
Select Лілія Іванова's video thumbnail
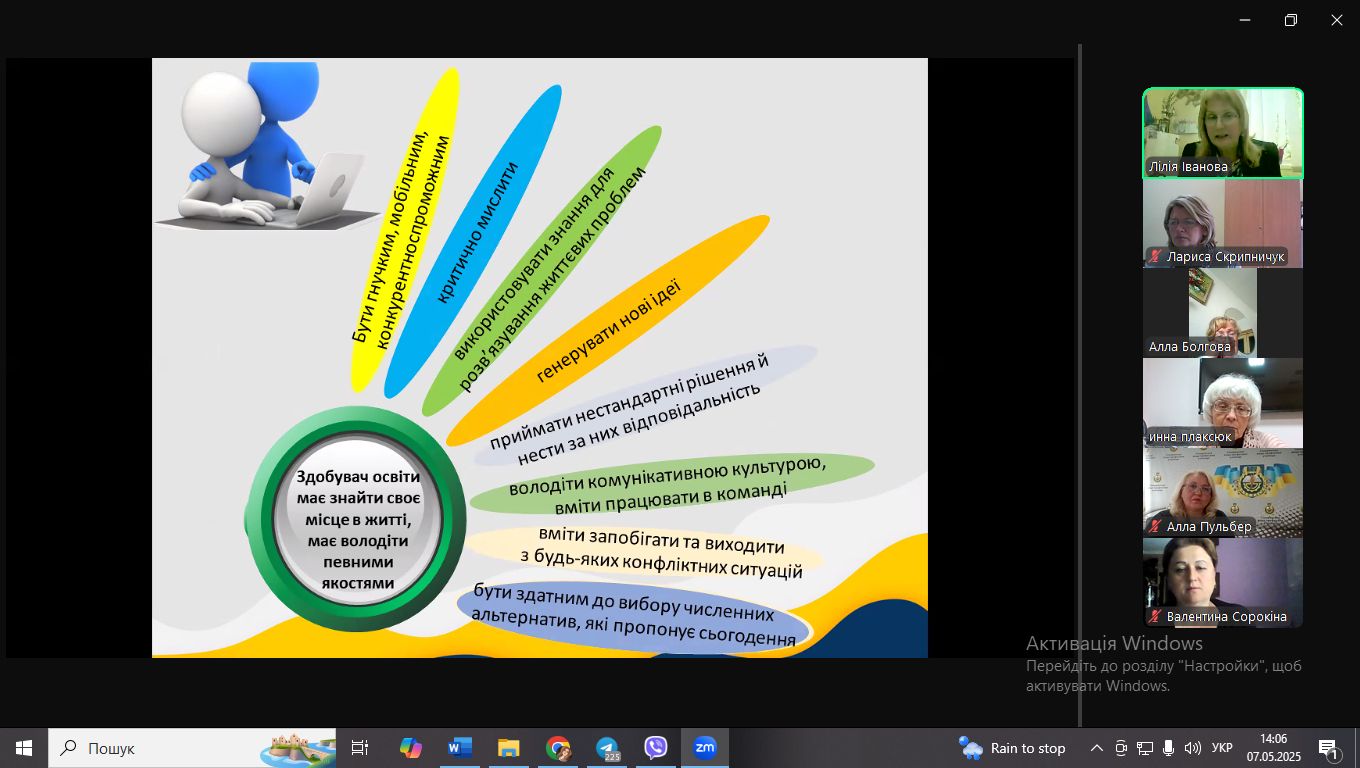[1223, 133]
